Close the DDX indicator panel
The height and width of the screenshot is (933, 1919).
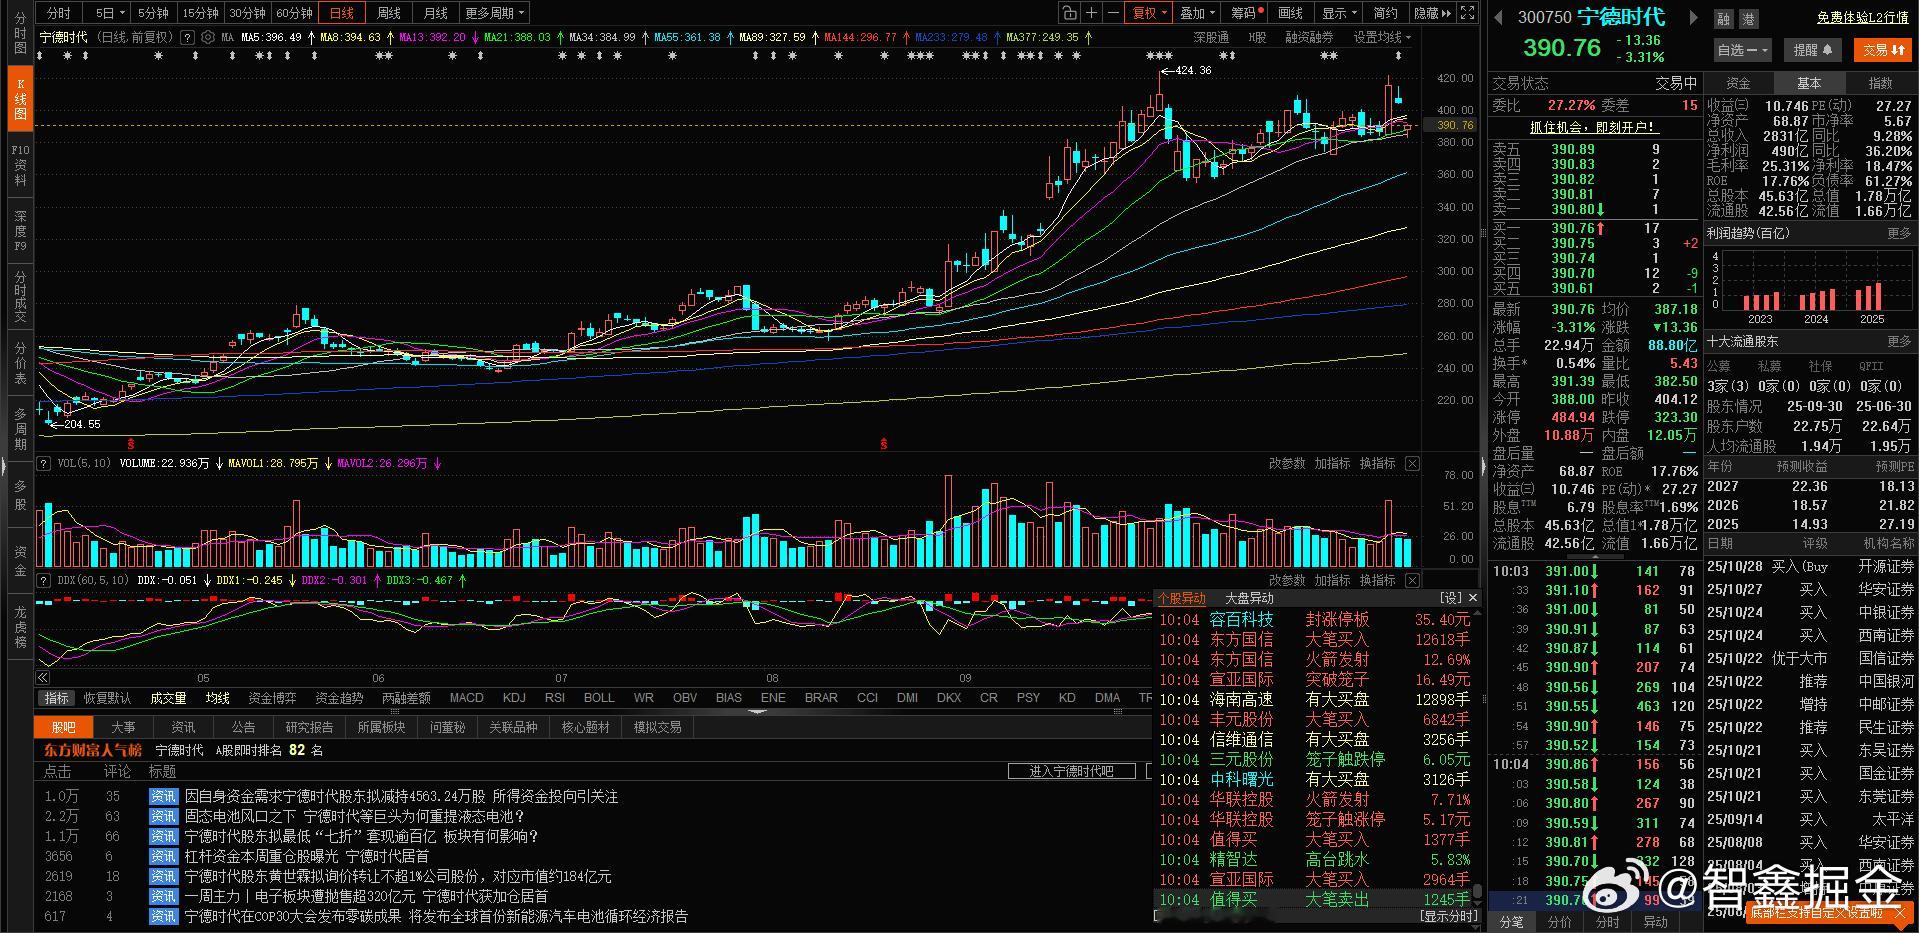pyautogui.click(x=1412, y=580)
